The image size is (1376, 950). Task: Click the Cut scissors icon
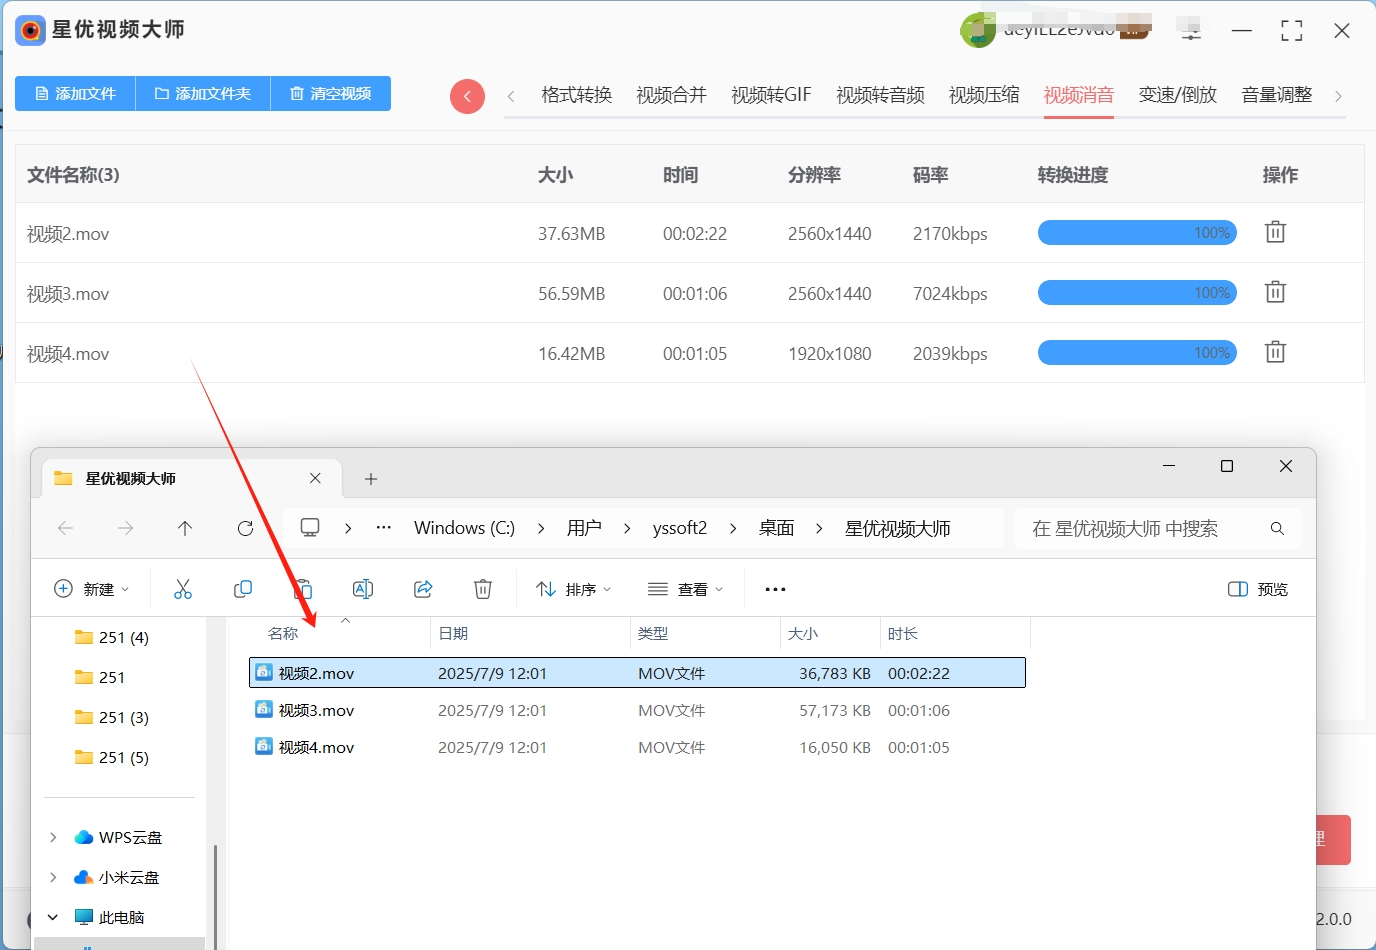tap(183, 589)
